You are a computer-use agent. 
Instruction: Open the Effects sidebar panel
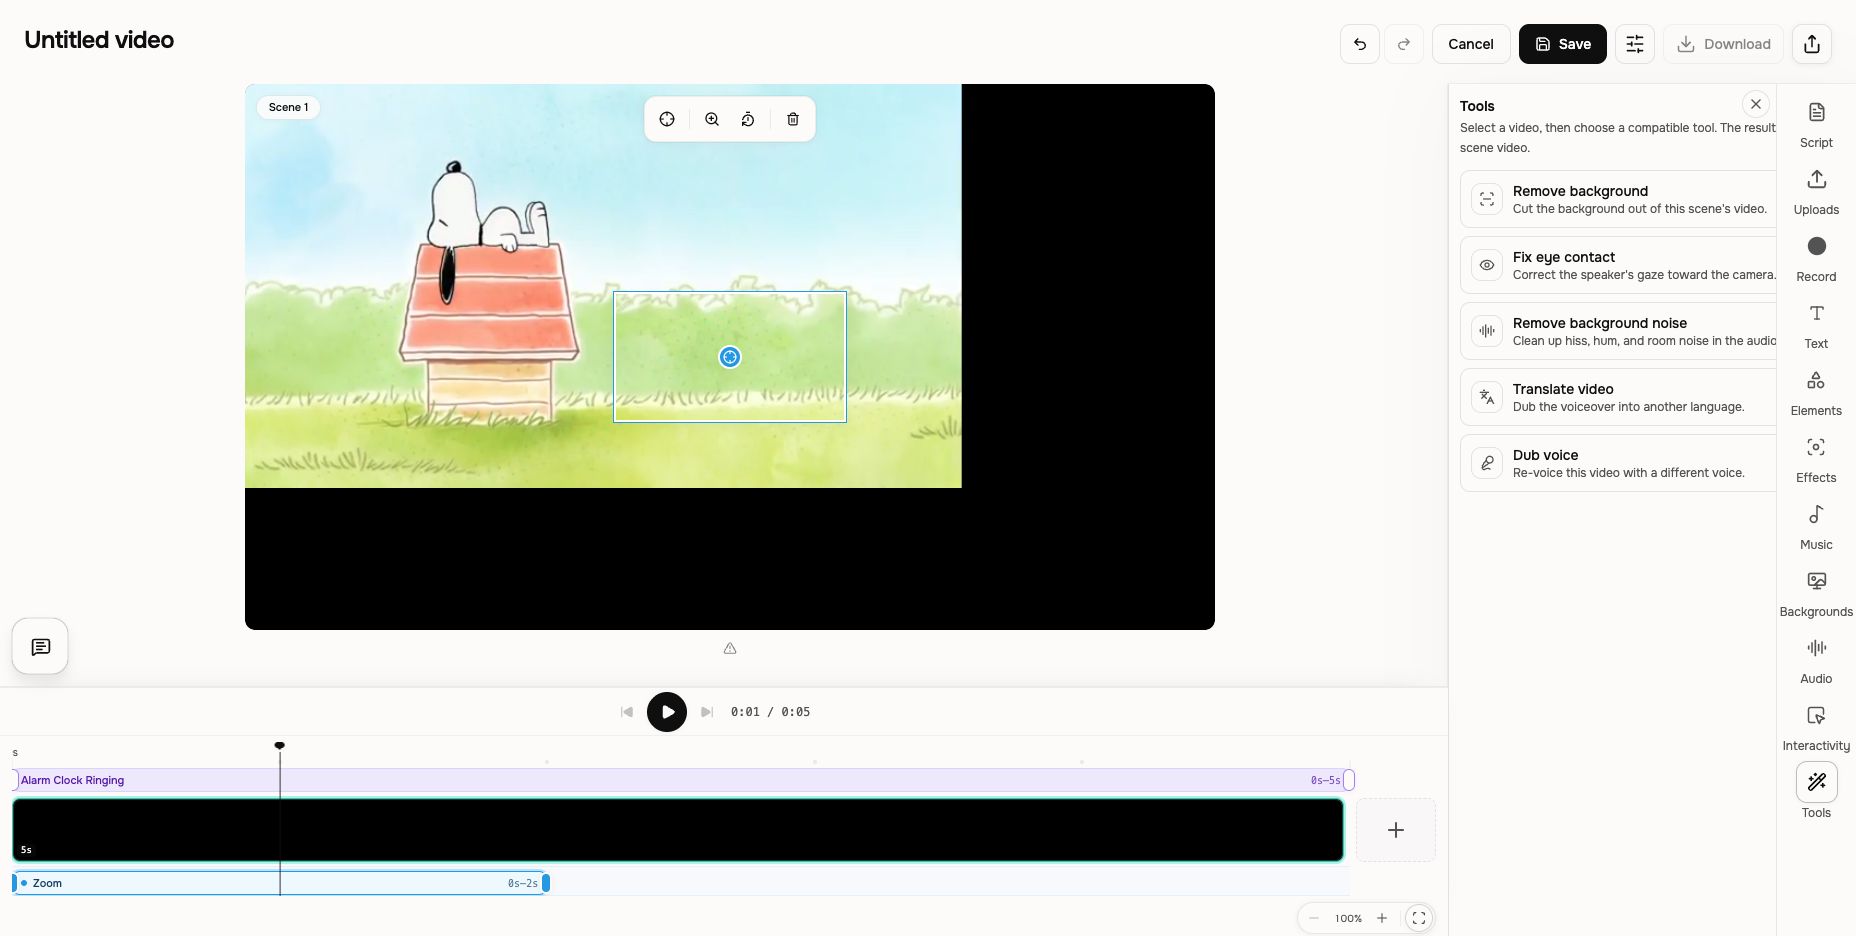[1816, 460]
